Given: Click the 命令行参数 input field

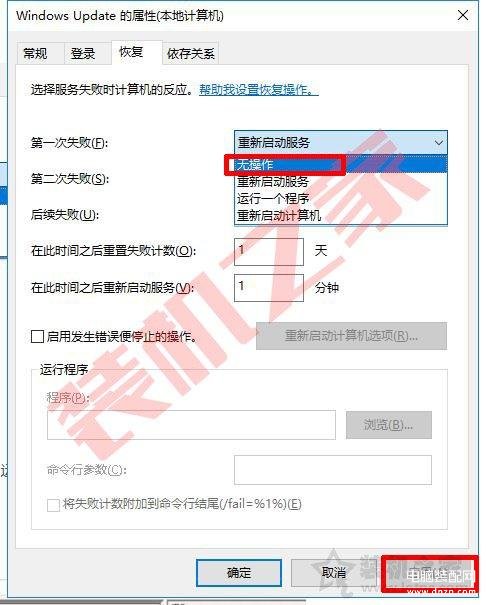Looking at the screenshot, I should (x=333, y=470).
